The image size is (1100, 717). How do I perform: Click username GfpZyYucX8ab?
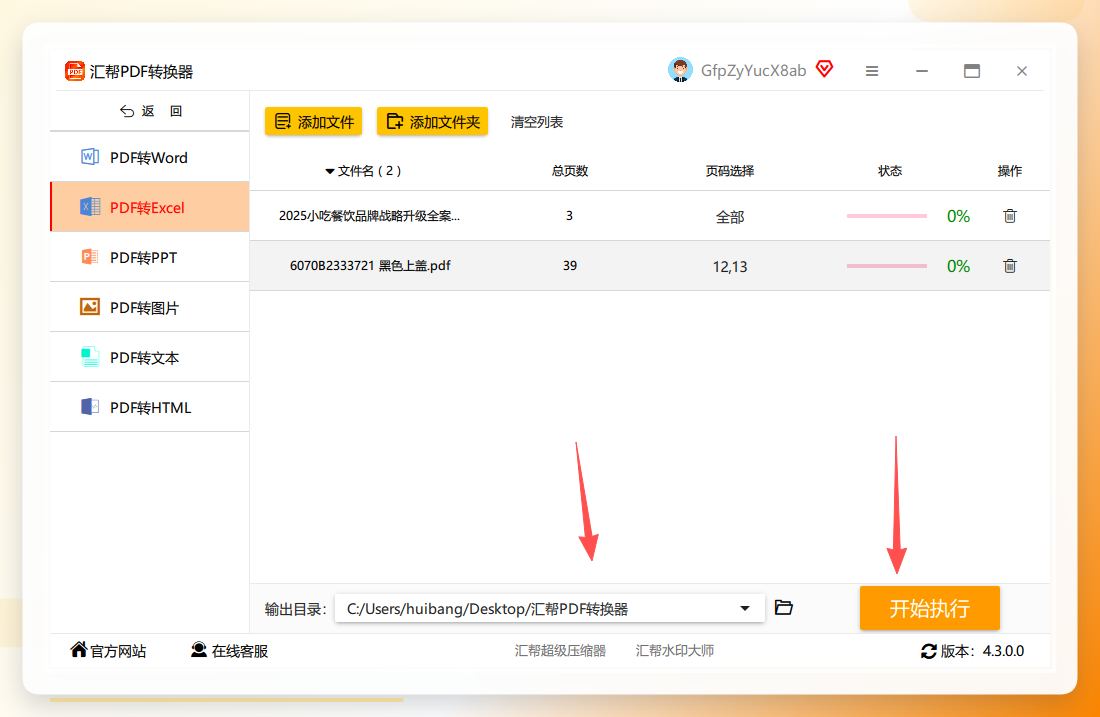[753, 70]
